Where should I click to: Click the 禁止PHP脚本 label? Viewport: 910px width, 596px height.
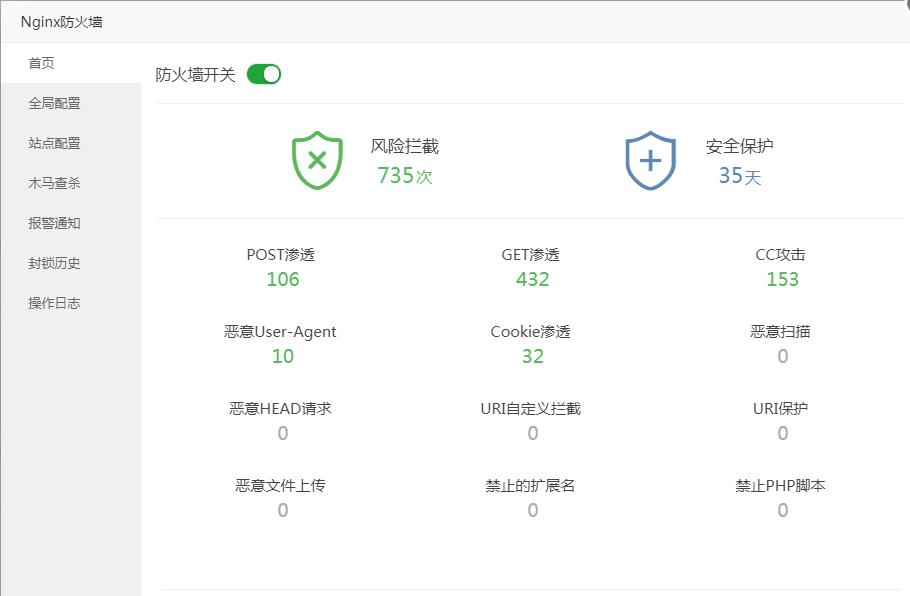(781, 485)
